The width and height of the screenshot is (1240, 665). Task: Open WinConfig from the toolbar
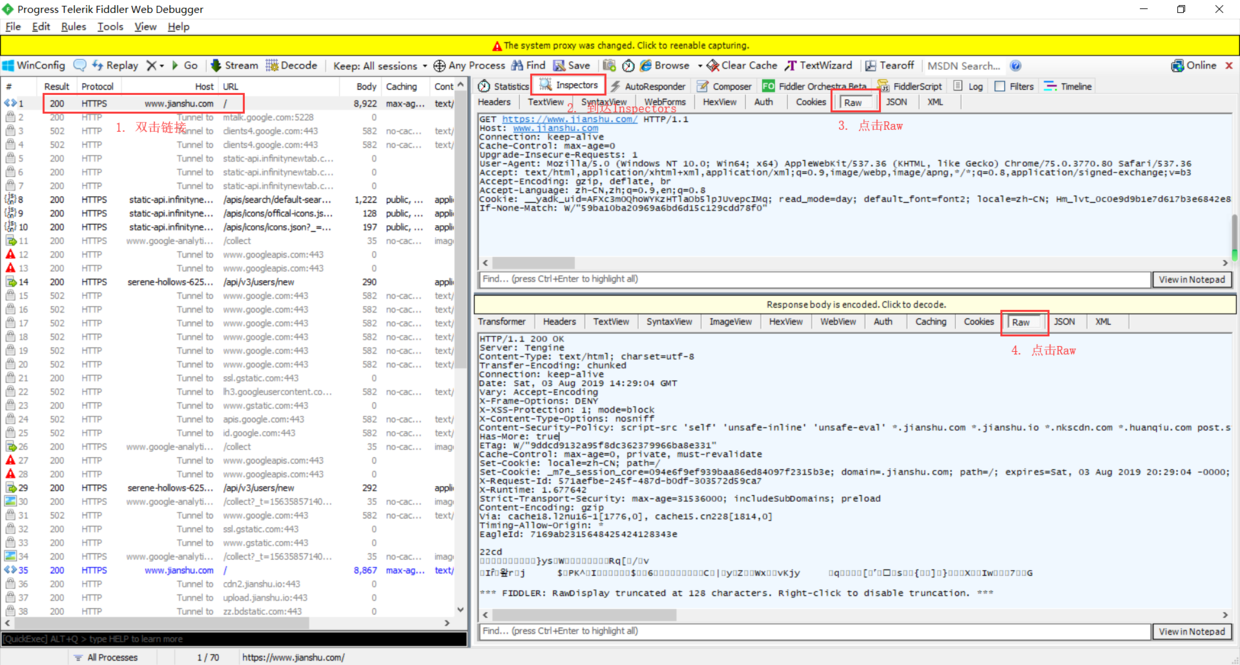[34, 66]
